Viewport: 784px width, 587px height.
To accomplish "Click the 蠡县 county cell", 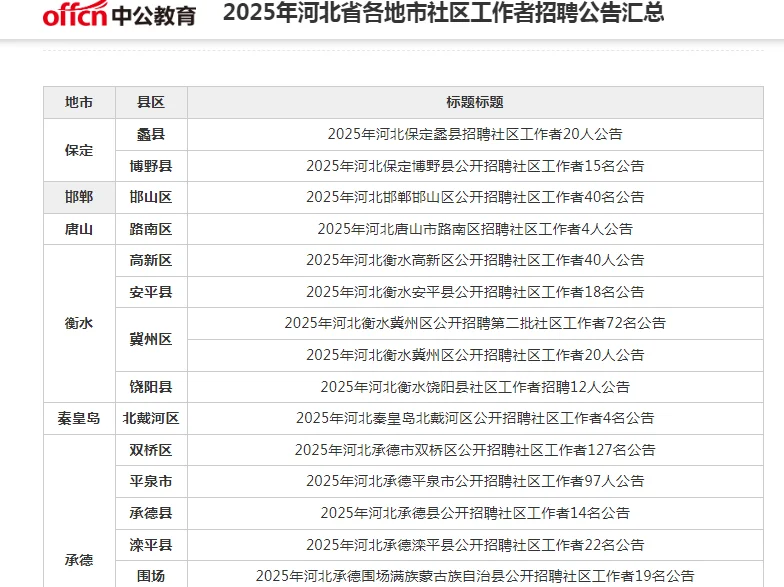I will coord(151,134).
